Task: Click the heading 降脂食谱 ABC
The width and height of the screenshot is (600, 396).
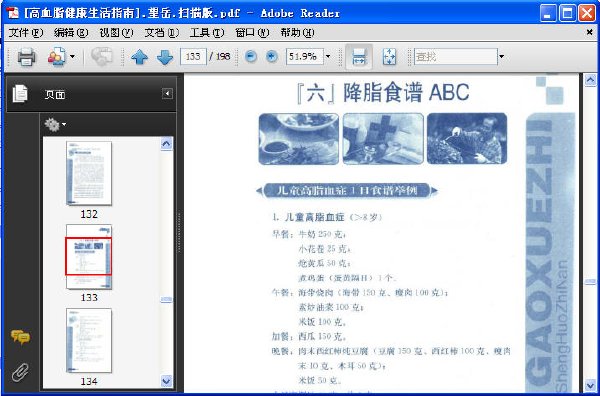Action: (406, 93)
